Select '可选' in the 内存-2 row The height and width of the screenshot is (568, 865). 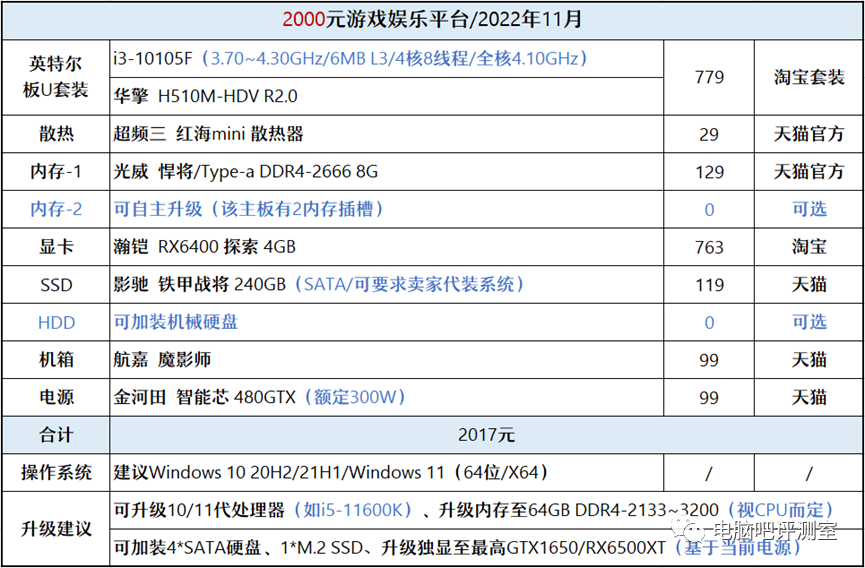pyautogui.click(x=809, y=209)
